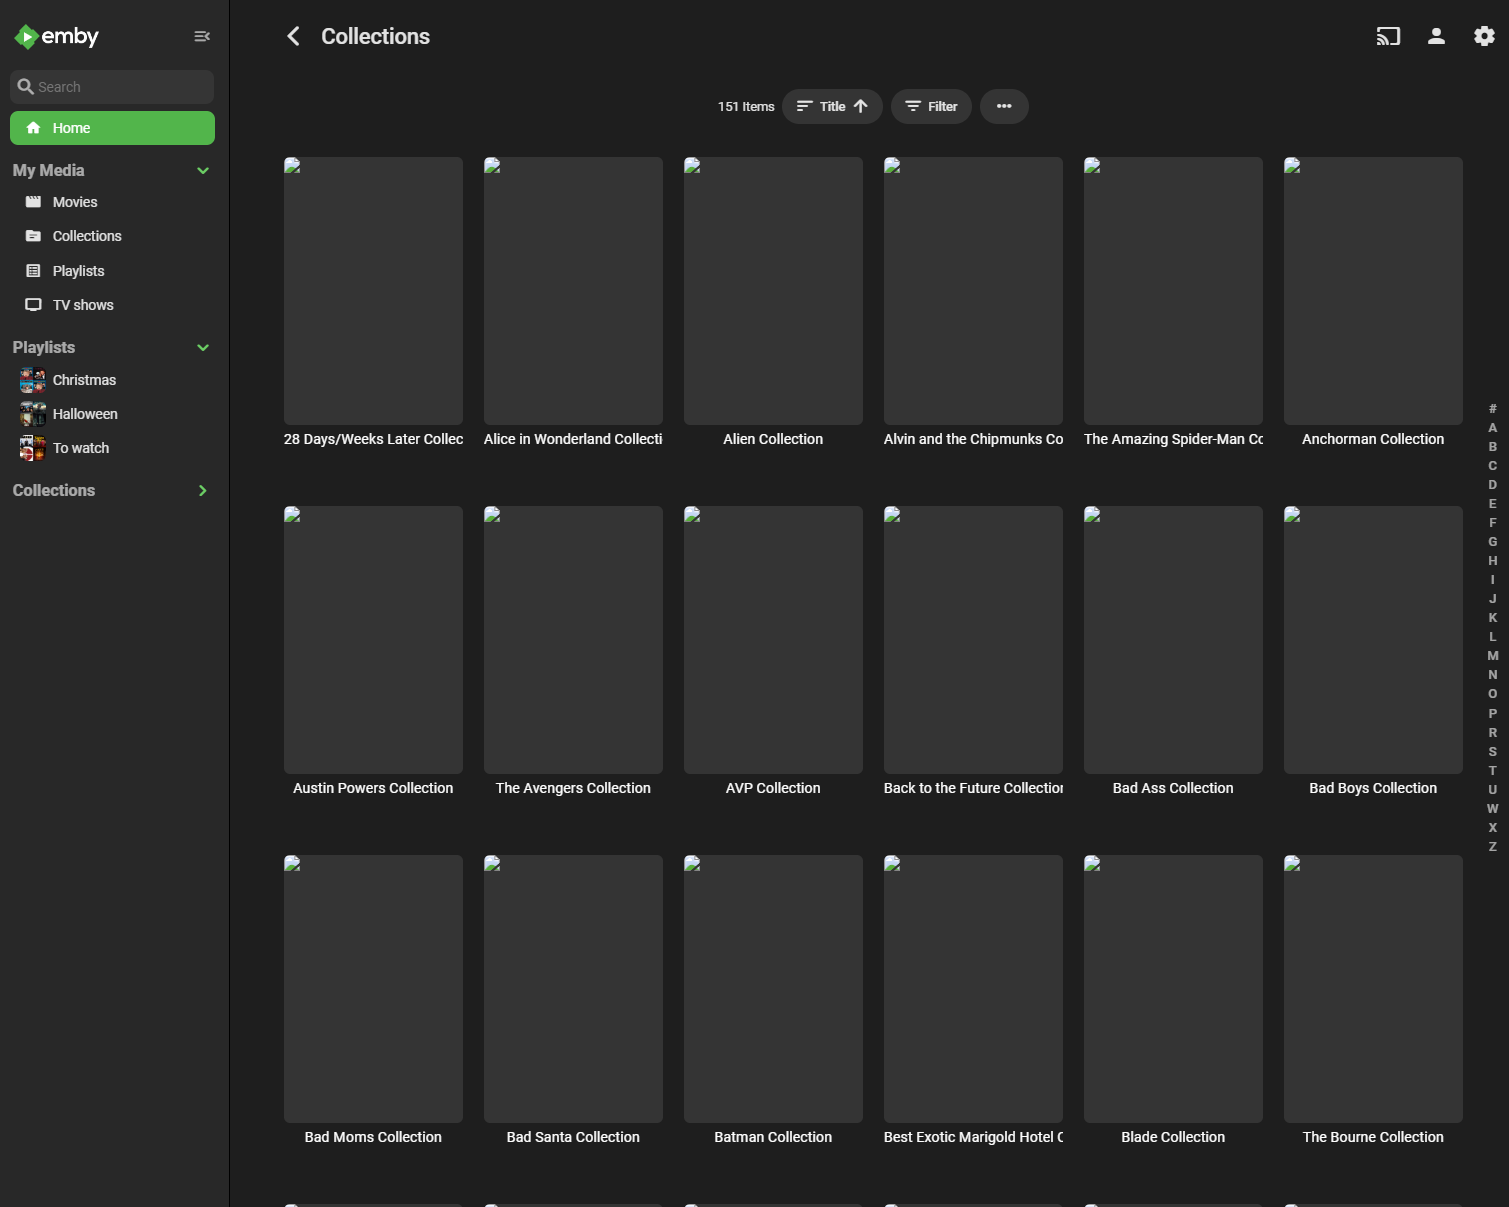Screen dimensions: 1509x1207
Task: Open the Christmas playlist thumbnail icon
Action: [x=33, y=380]
